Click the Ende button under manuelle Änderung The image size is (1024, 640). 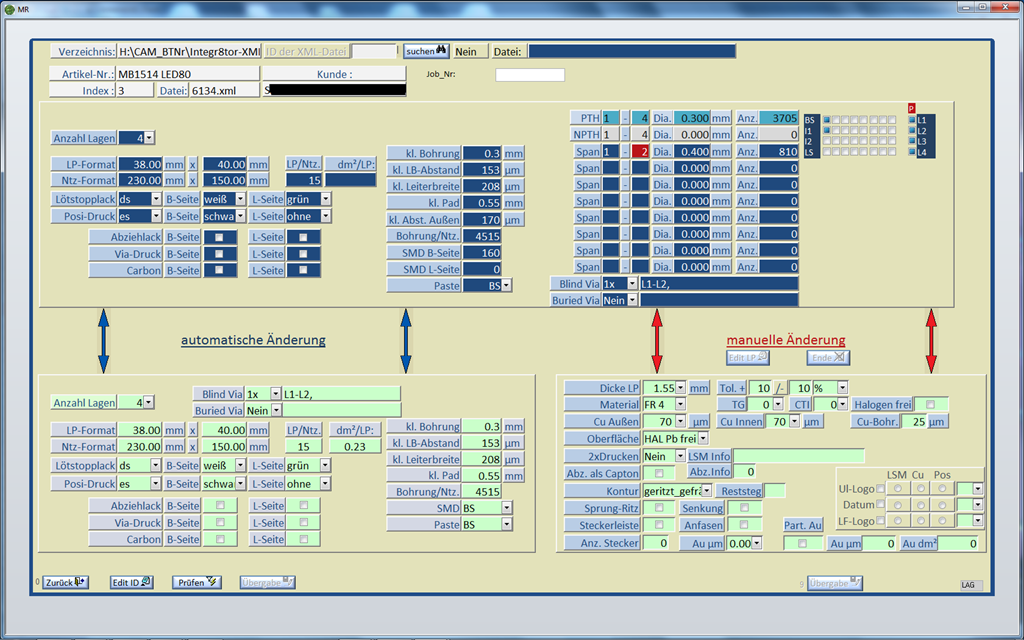828,357
